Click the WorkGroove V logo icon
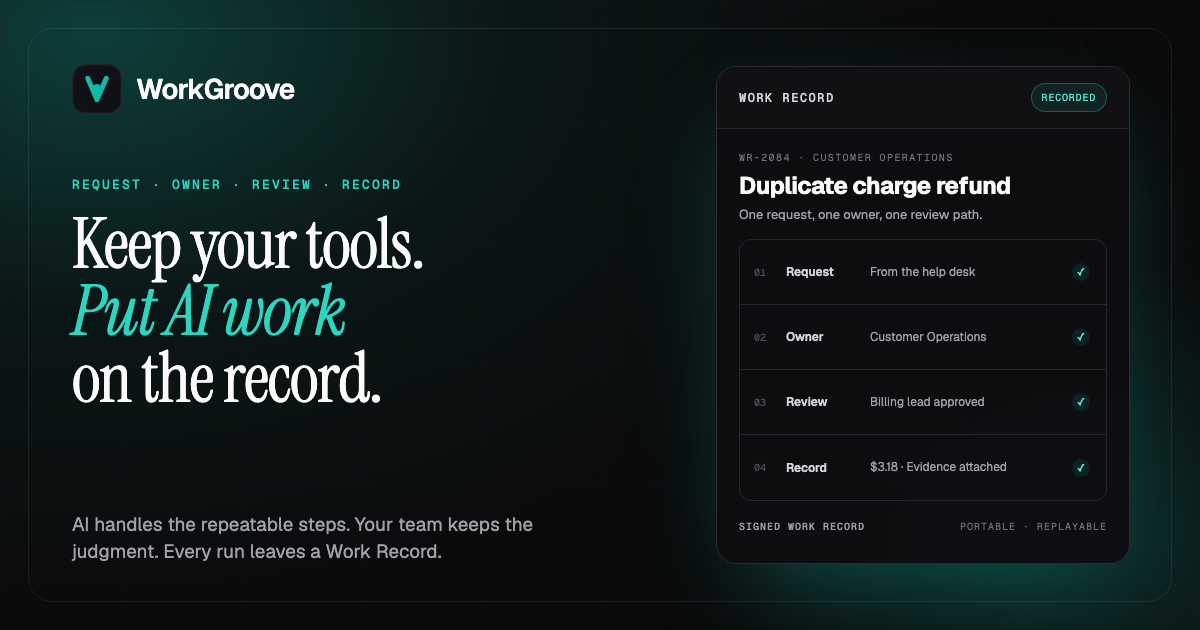This screenshot has width=1200, height=630. coord(97,89)
